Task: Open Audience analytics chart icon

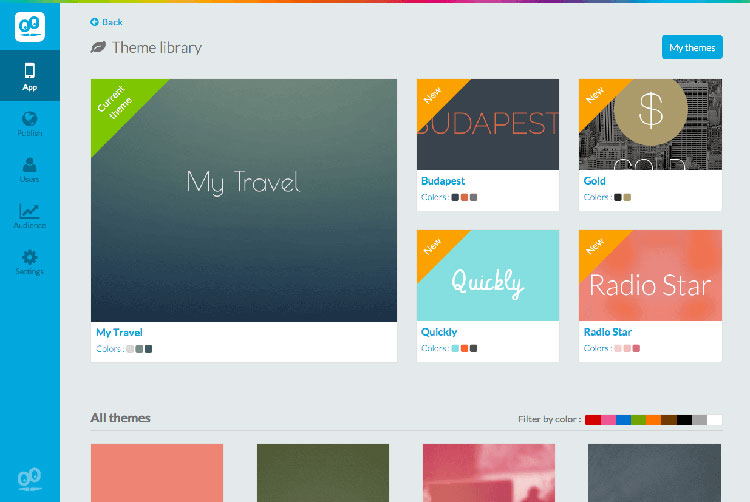Action: pos(30,214)
